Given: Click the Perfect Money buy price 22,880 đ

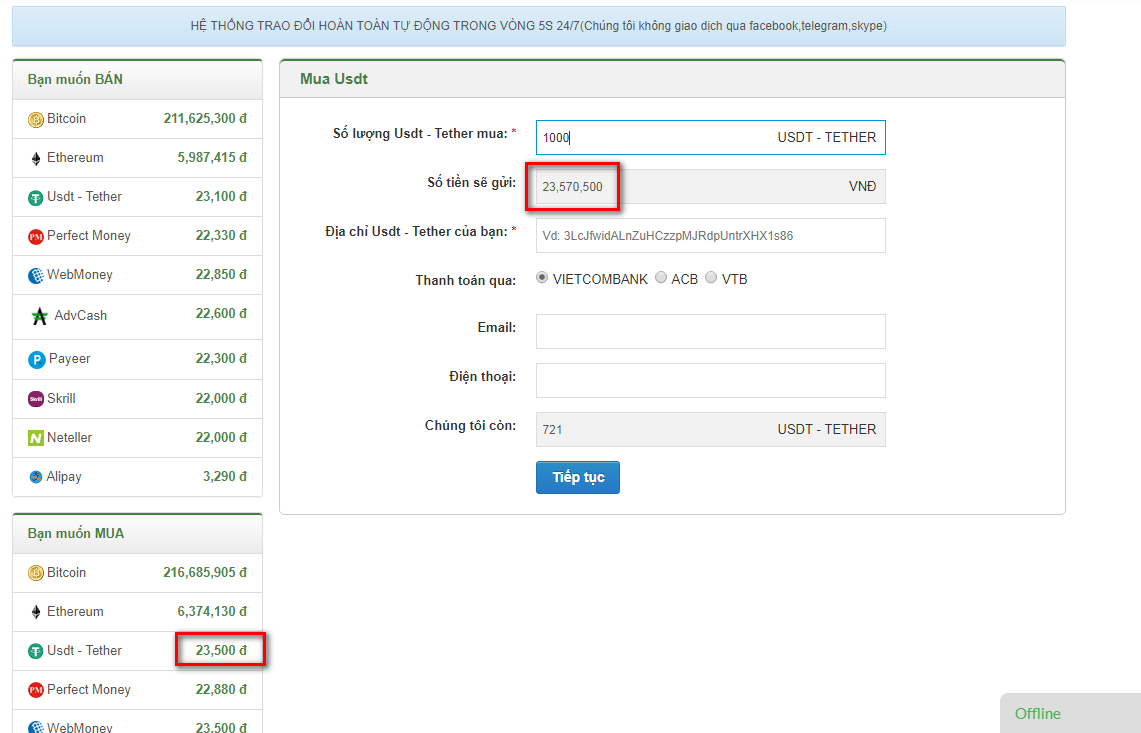Looking at the screenshot, I should pyautogui.click(x=221, y=689).
